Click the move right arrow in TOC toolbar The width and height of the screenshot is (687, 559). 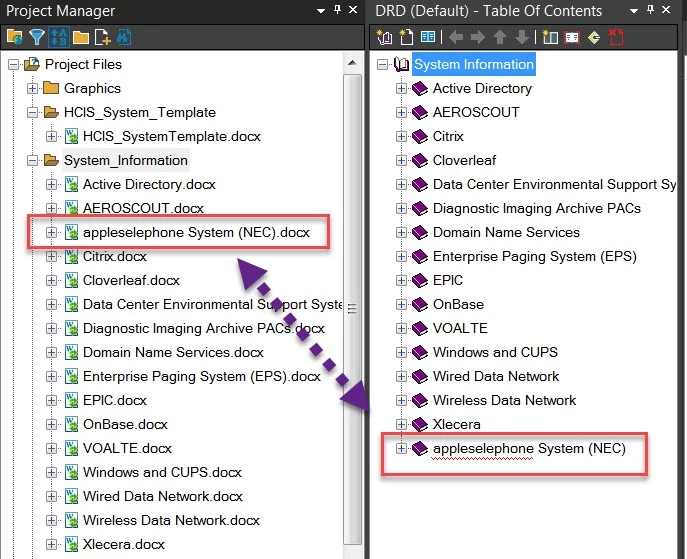point(478,38)
